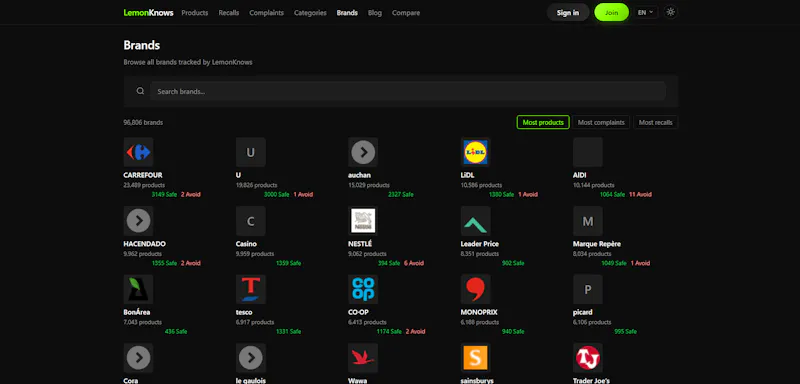Open the auchan brand name link
800x384 pixels.
[x=359, y=175]
